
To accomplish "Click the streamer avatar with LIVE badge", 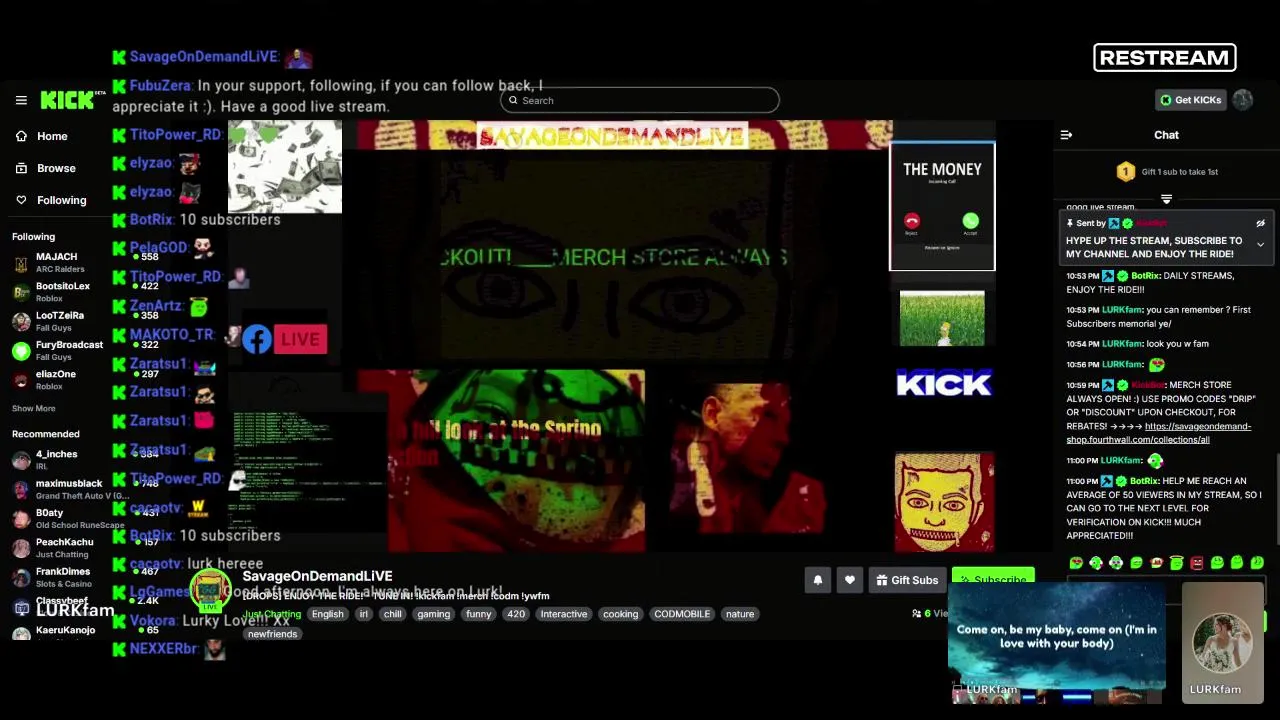I will point(209,590).
